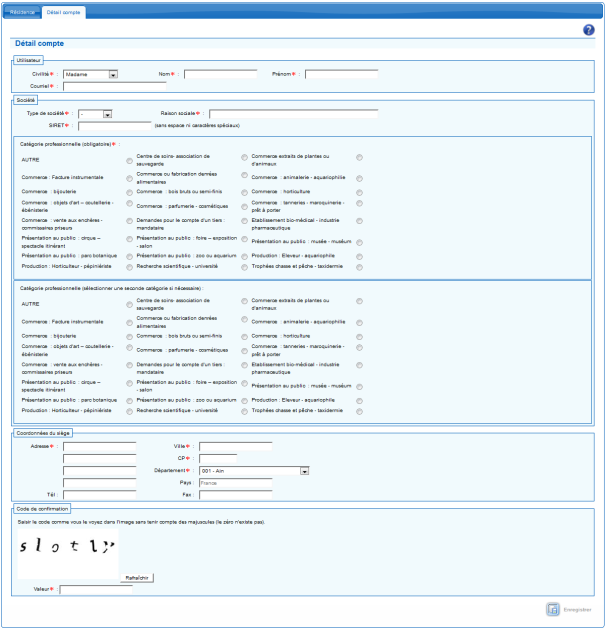Choose Commerce parfumerie - cosmétiques in mandatory category
This screenshot has height=630, width=607.
244,207
